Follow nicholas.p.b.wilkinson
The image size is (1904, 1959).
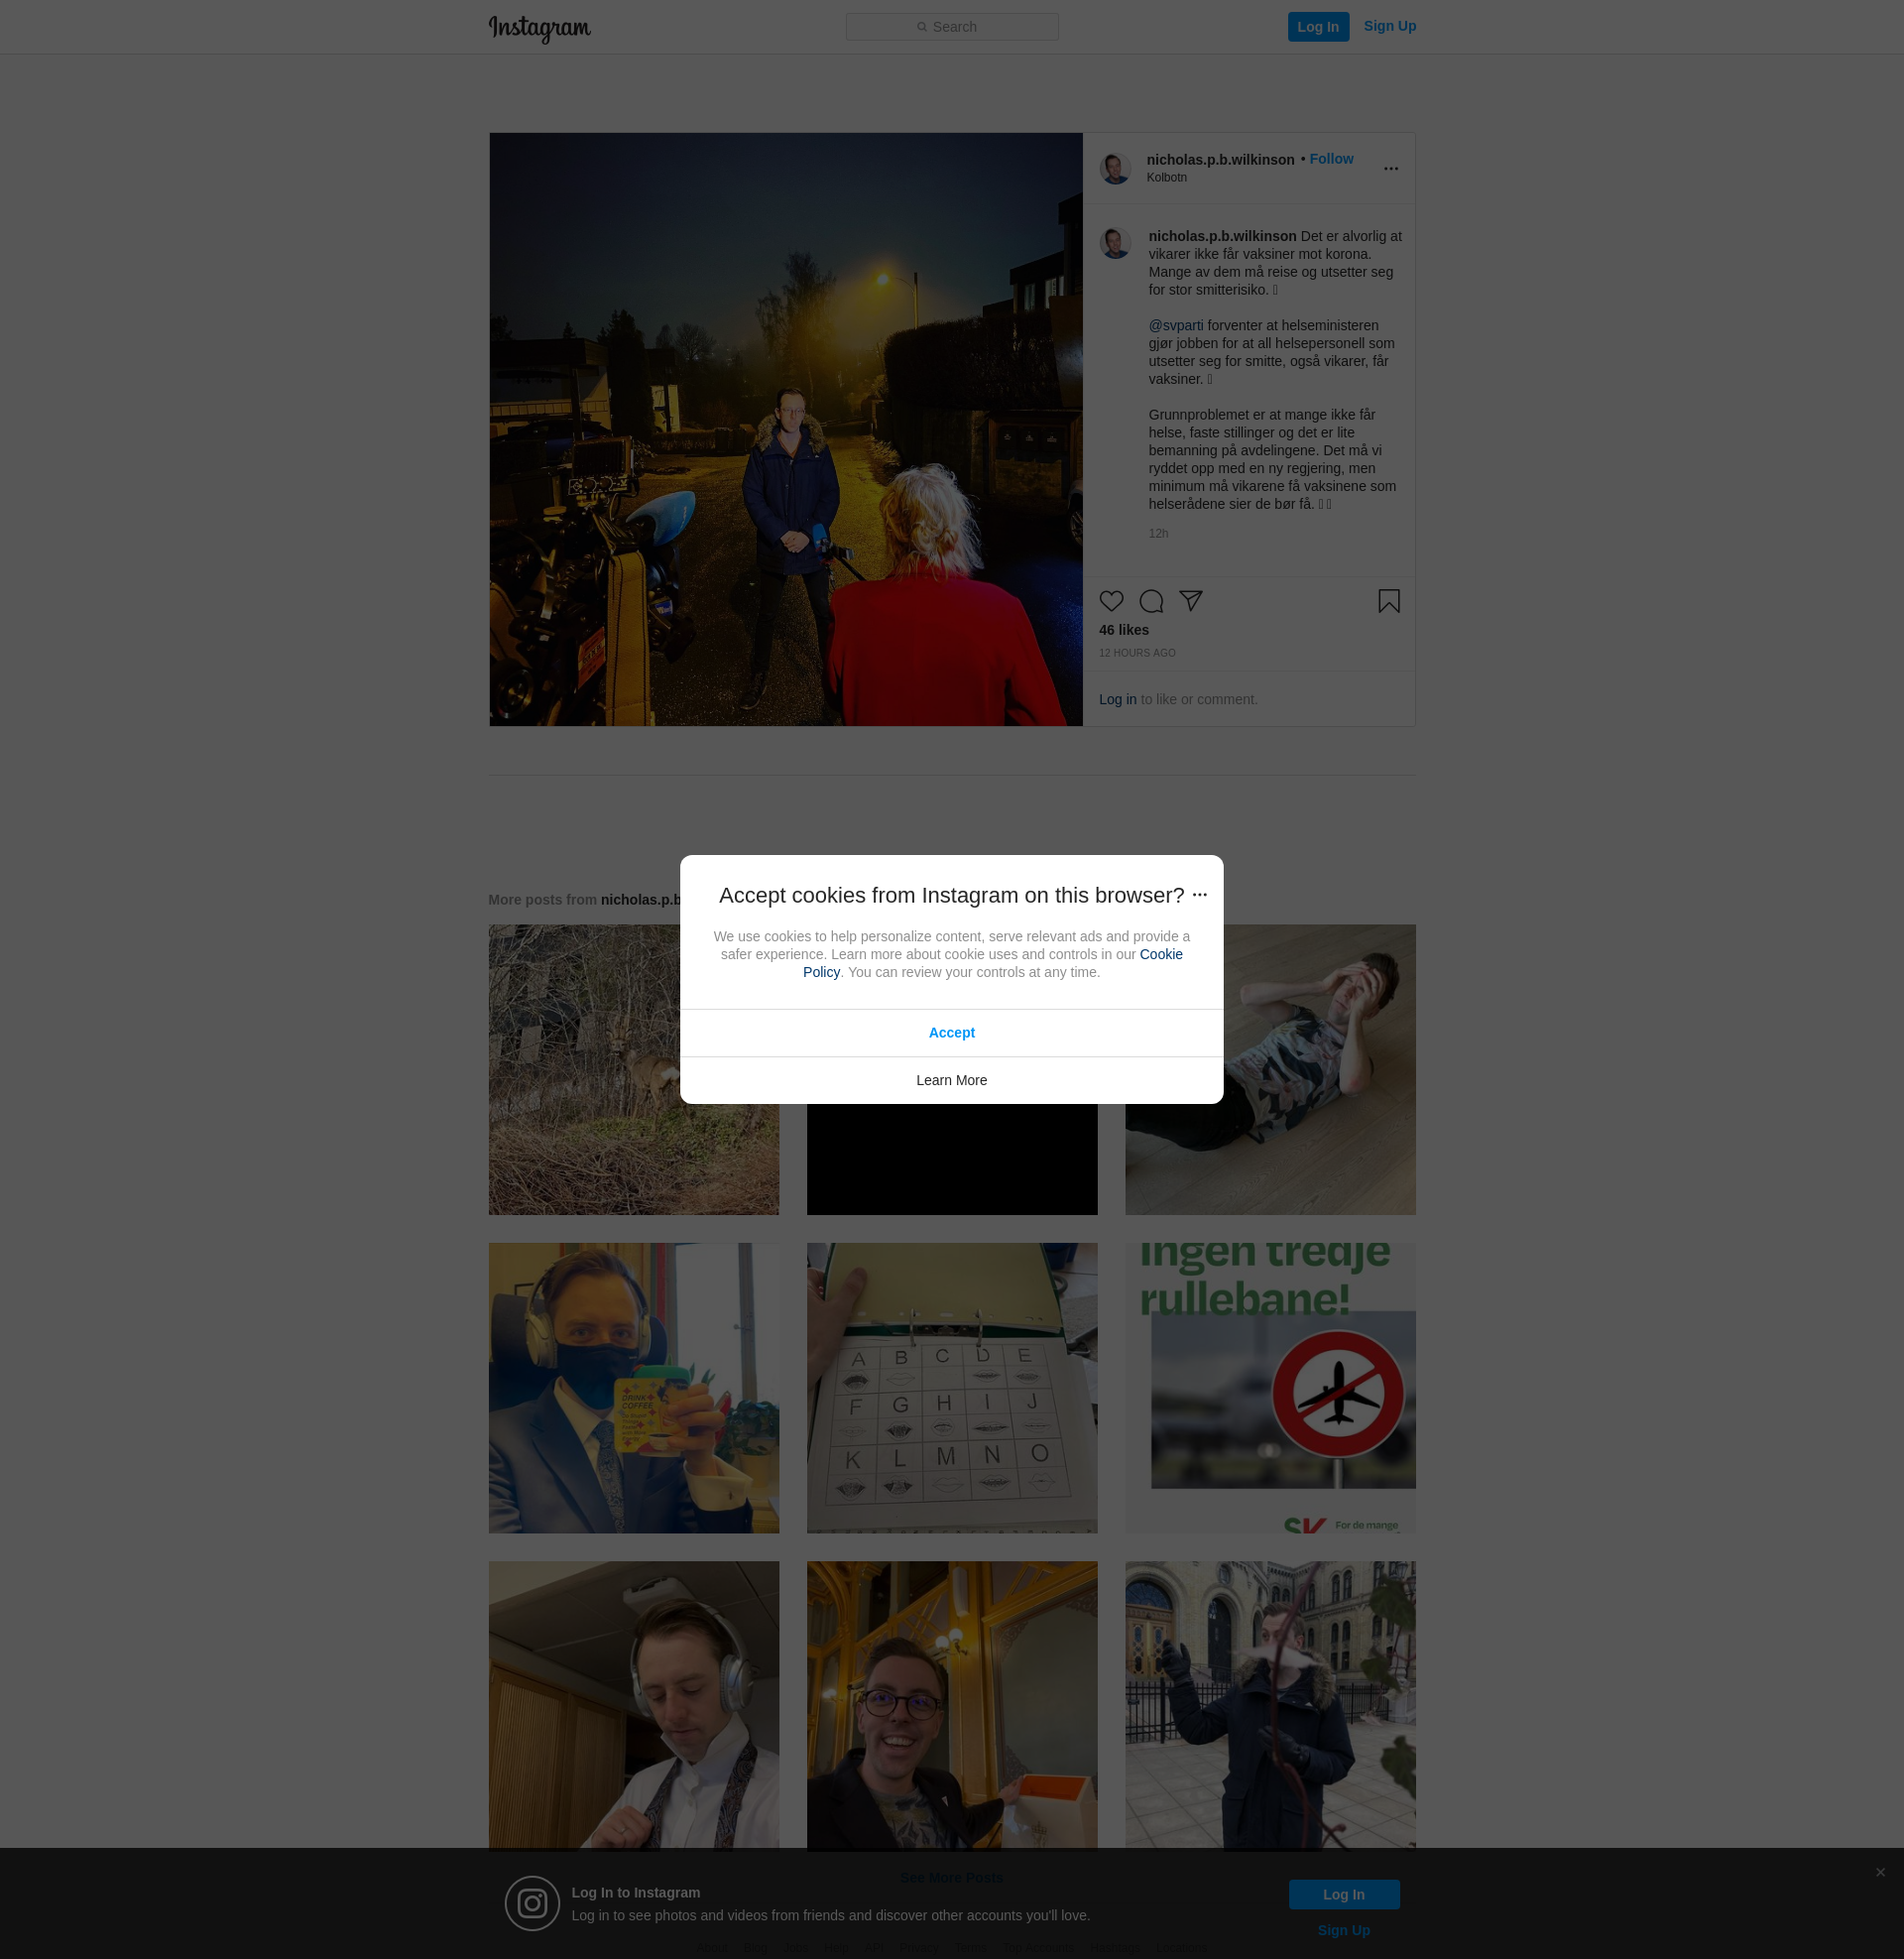tap(1331, 159)
